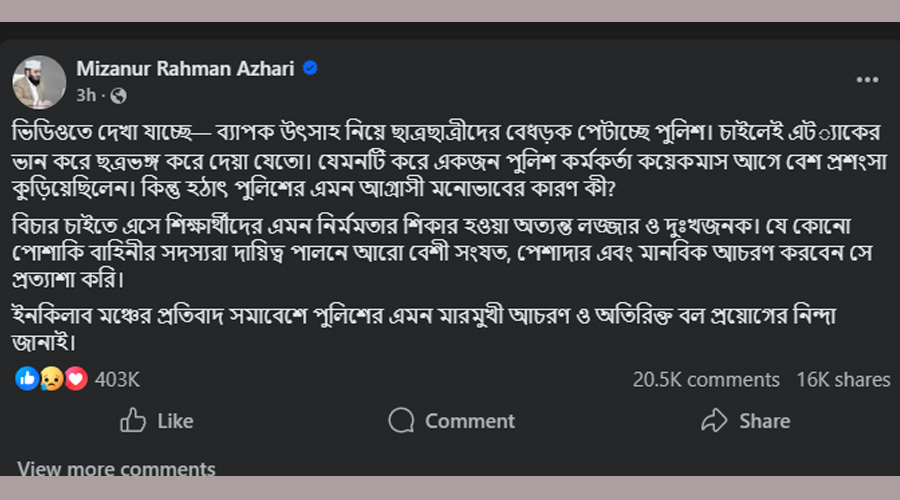Screen dimensions: 900x500
Task: Open the three-dot post options menu
Action: 865,80
